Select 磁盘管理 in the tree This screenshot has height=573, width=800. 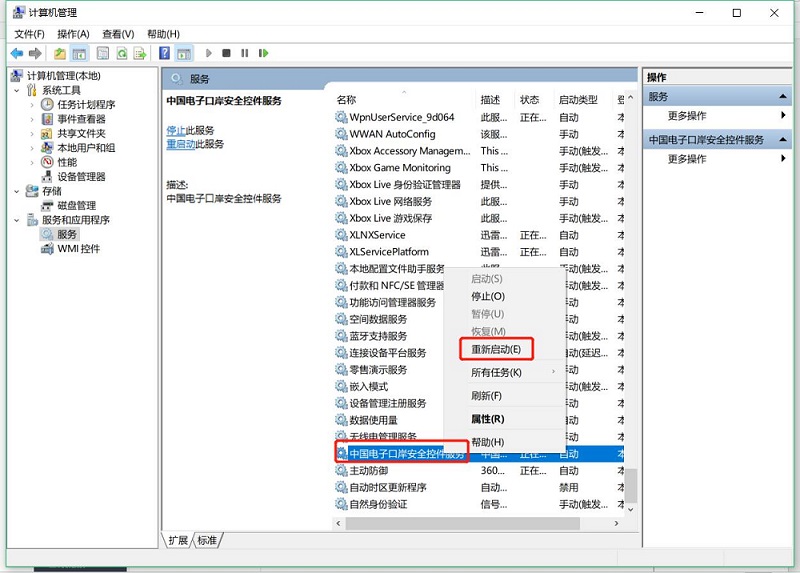click(x=78, y=206)
